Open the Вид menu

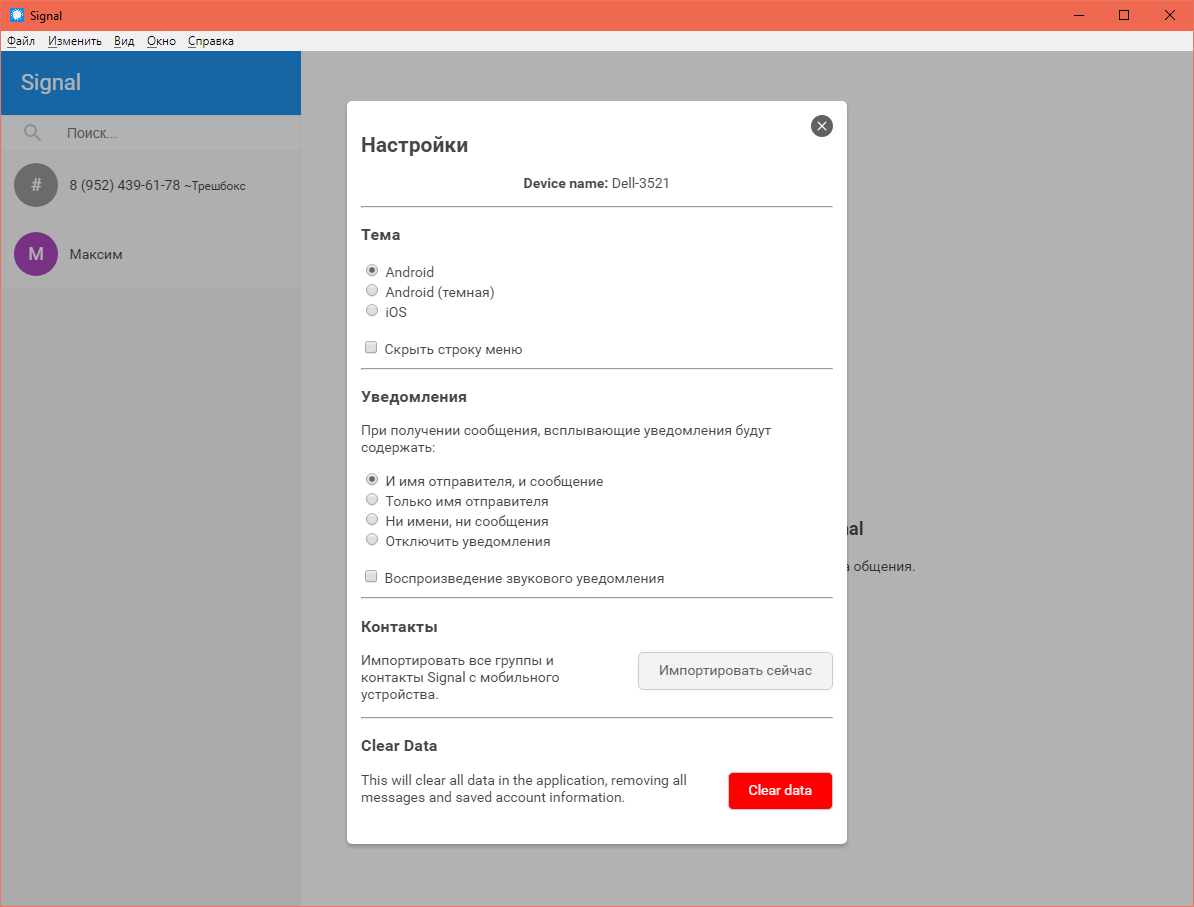pos(124,41)
